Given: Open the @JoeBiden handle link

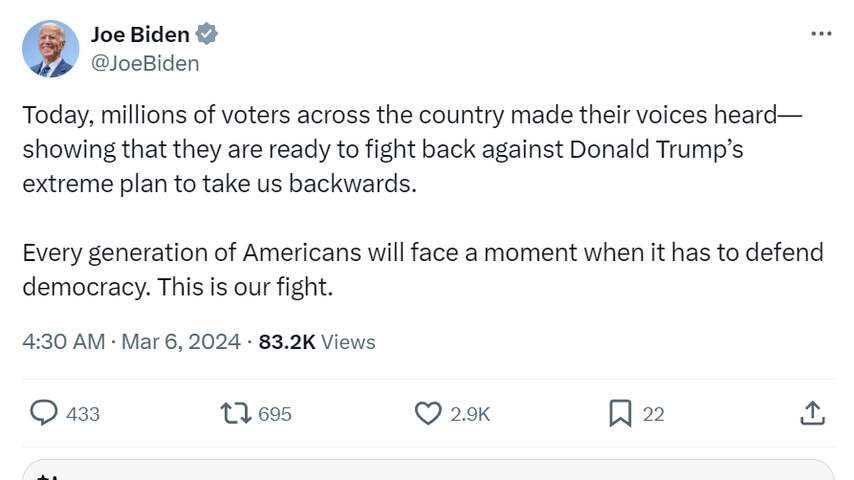Looking at the screenshot, I should [x=145, y=63].
